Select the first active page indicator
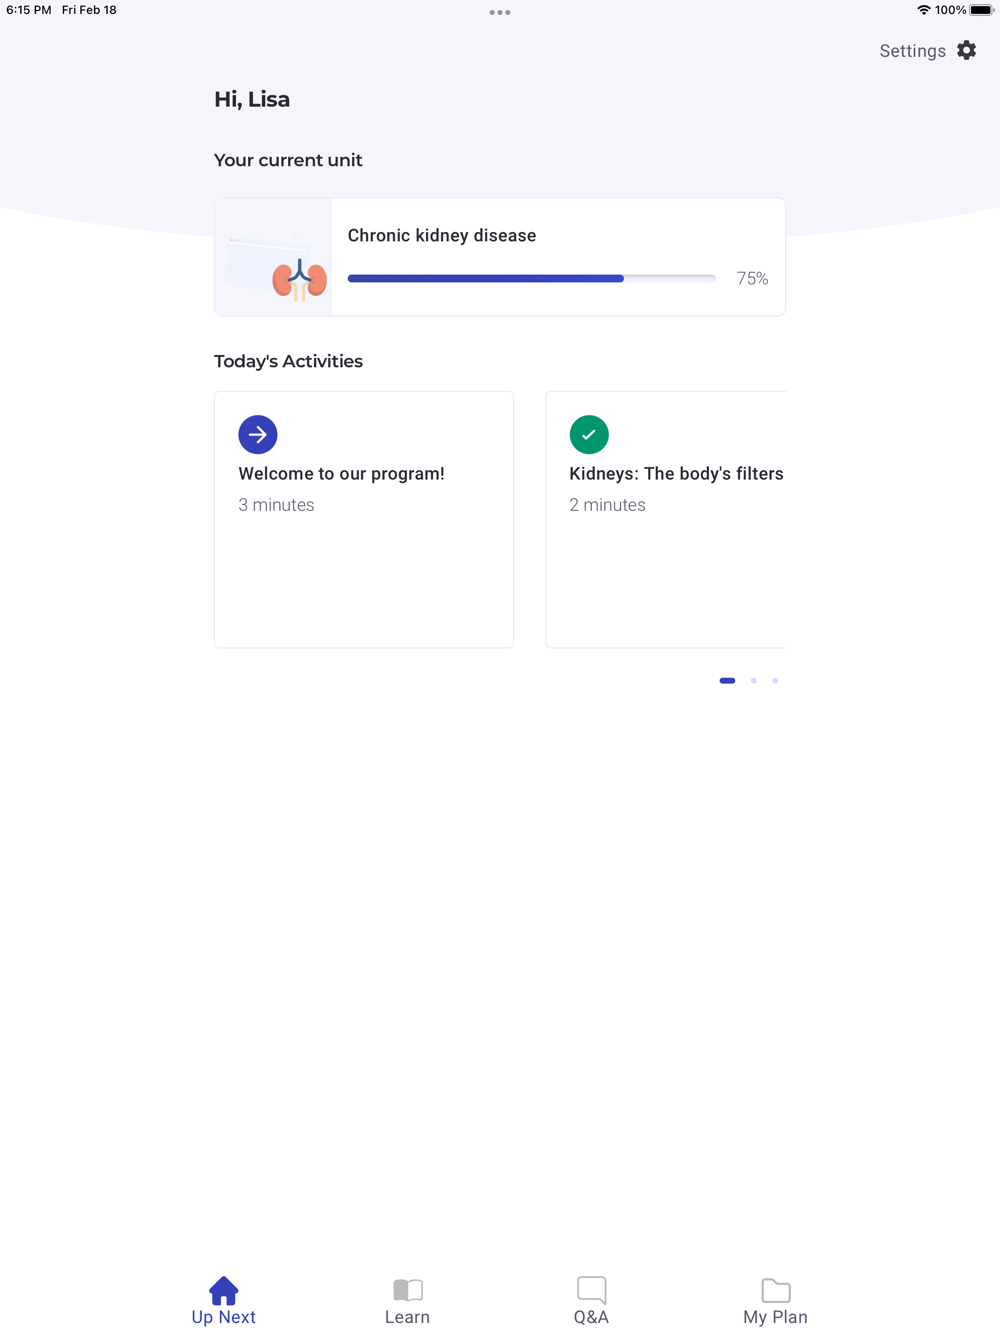Screen dimensions: 1000x1334 (x=727, y=680)
